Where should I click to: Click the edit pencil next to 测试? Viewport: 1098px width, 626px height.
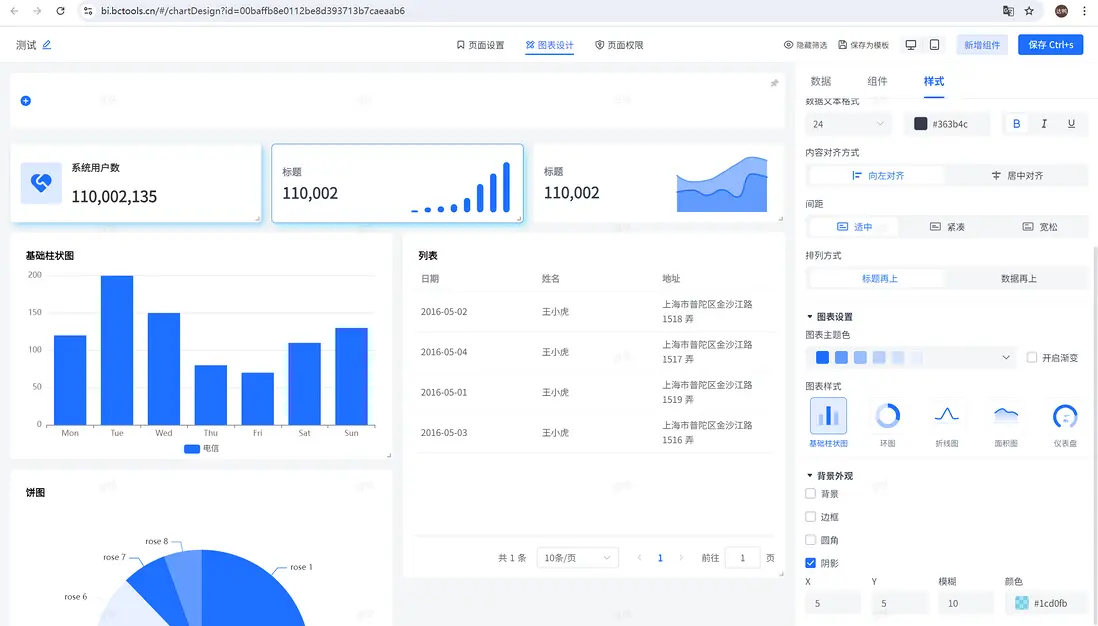tap(47, 45)
